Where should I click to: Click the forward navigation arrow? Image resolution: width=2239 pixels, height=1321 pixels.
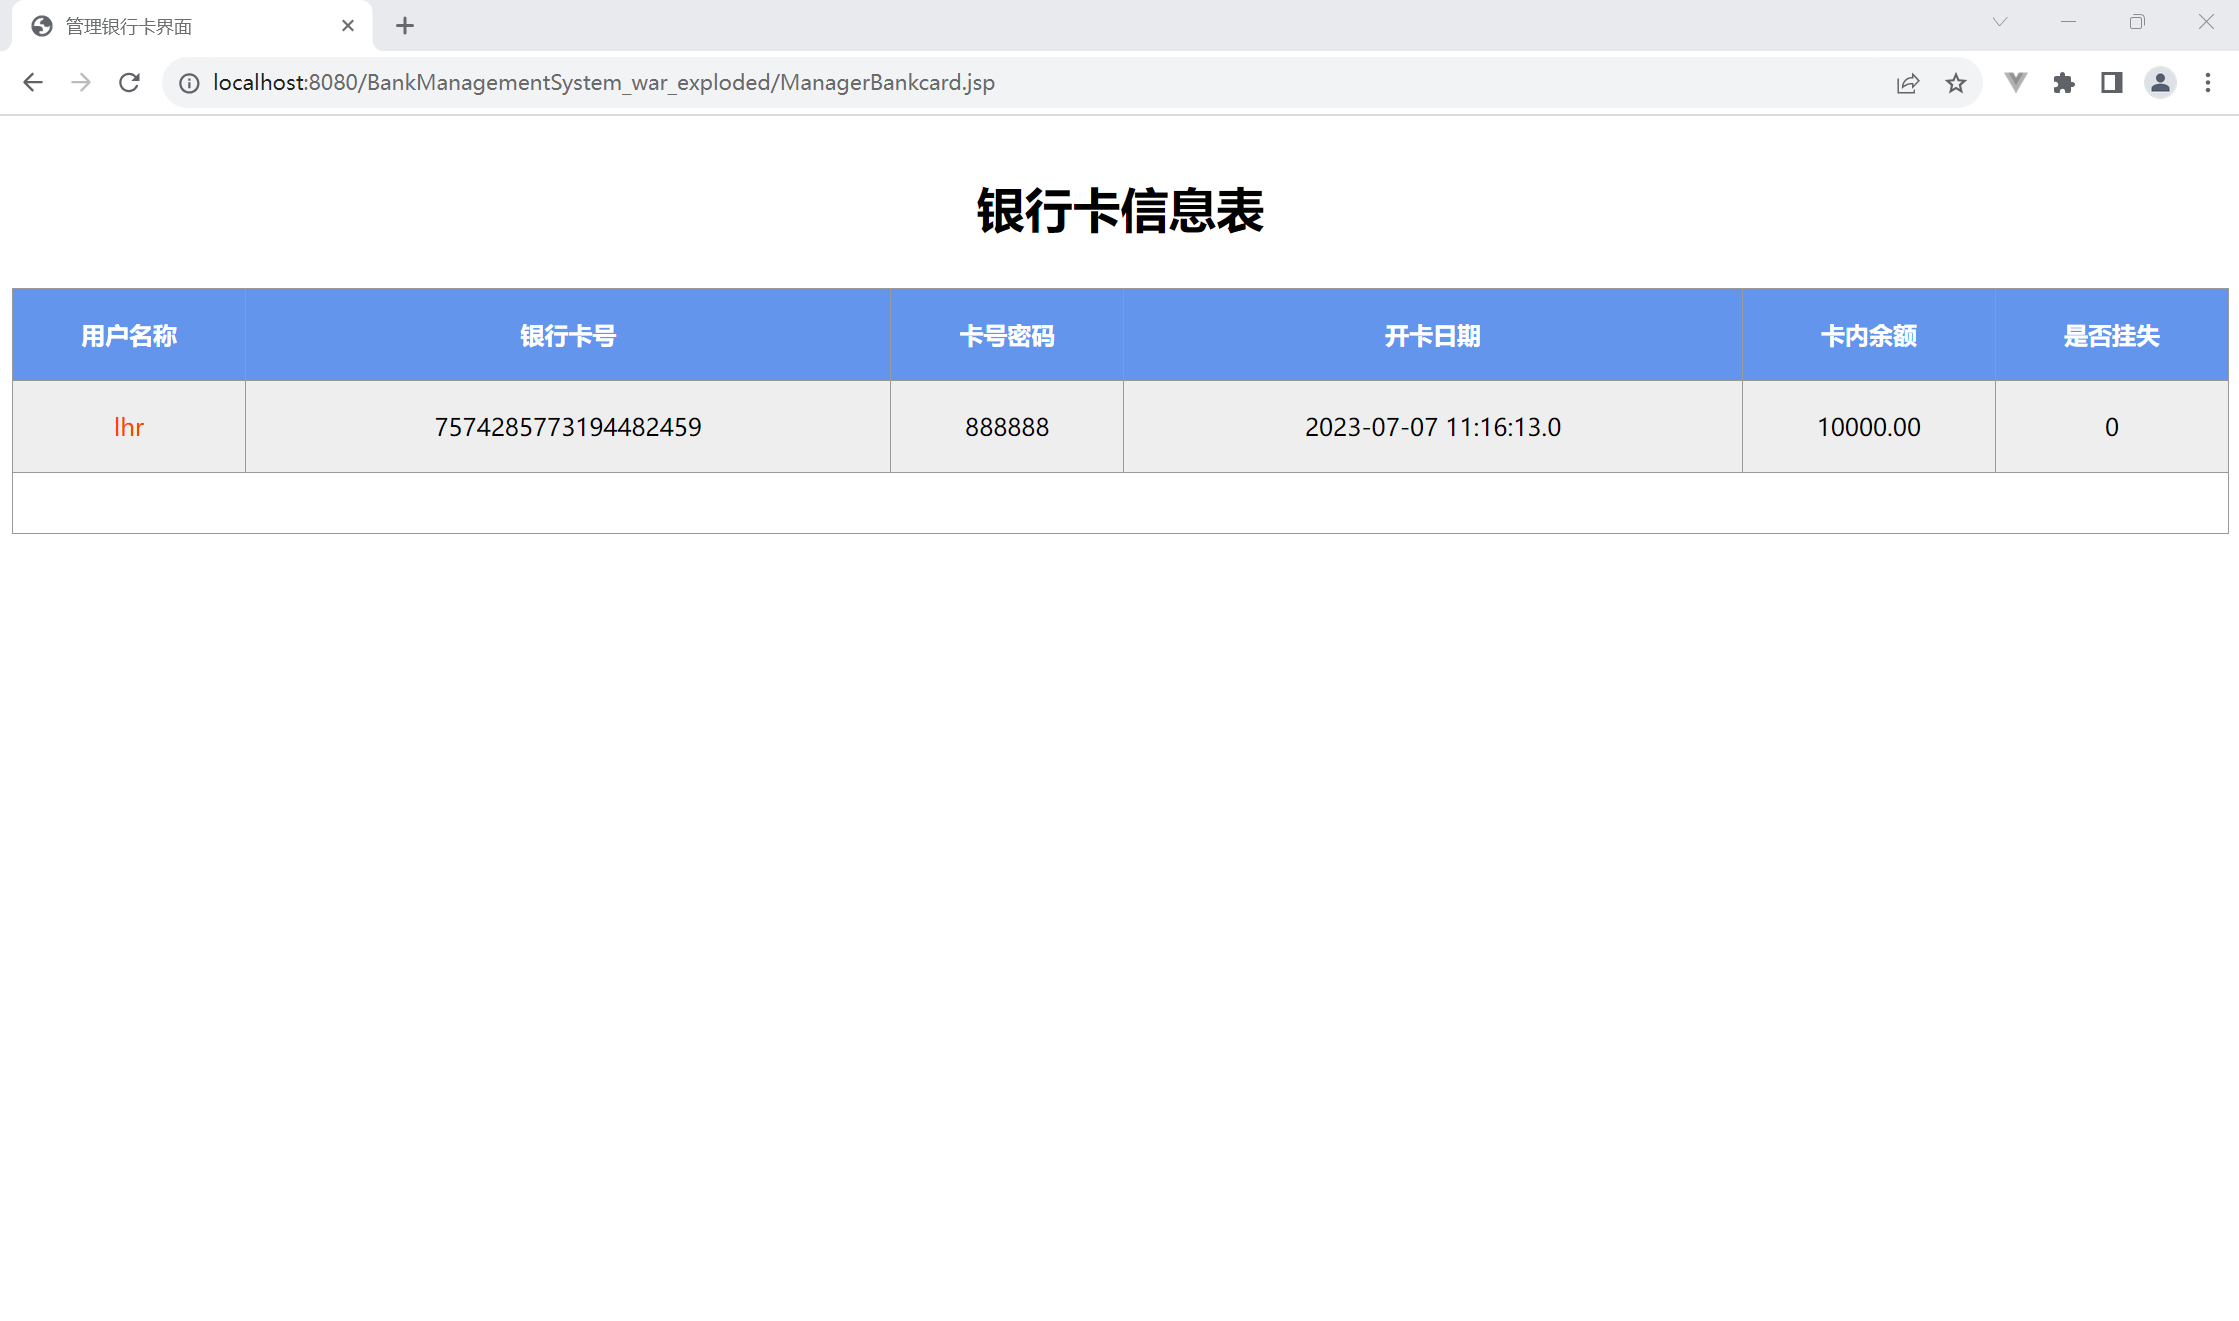tap(81, 83)
